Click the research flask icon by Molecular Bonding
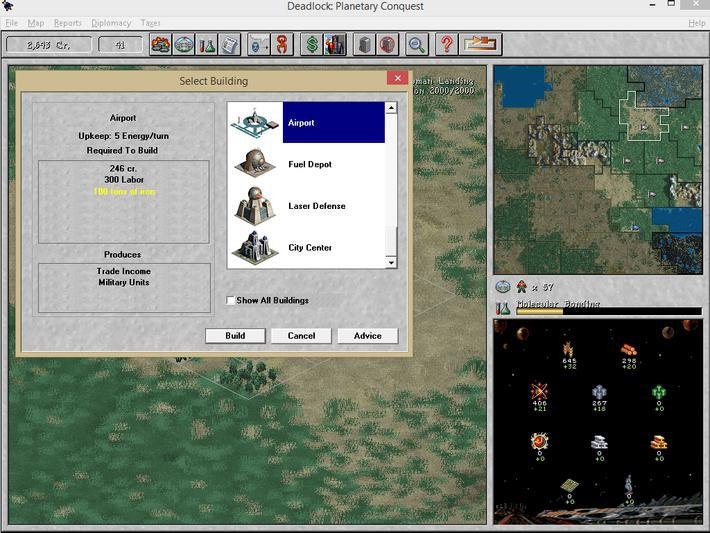 tap(503, 308)
